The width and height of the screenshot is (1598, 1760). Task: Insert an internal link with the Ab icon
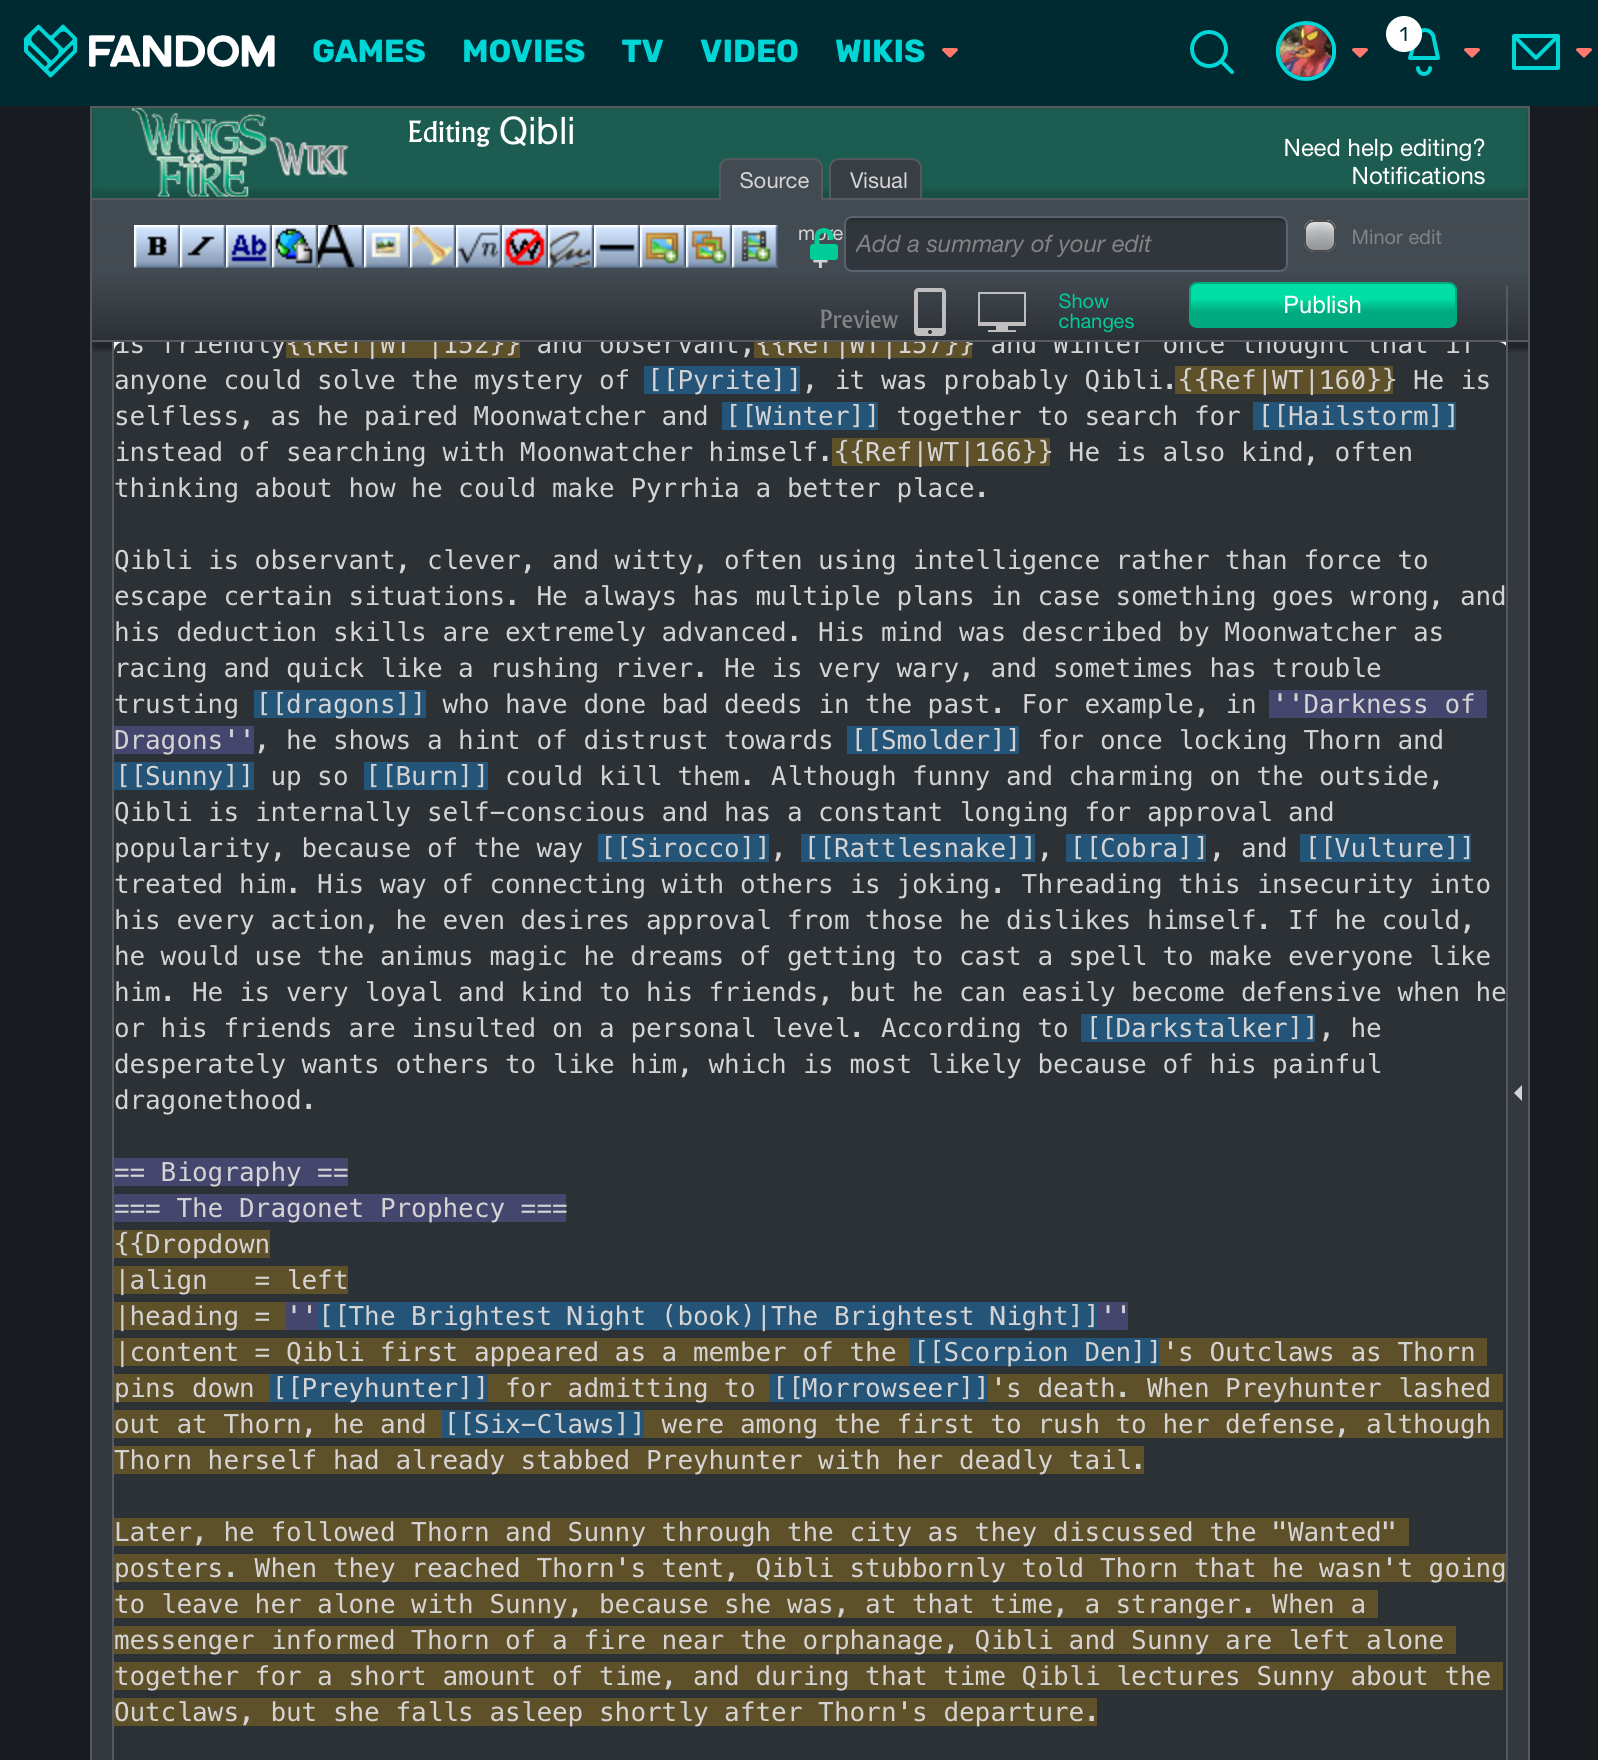[248, 246]
